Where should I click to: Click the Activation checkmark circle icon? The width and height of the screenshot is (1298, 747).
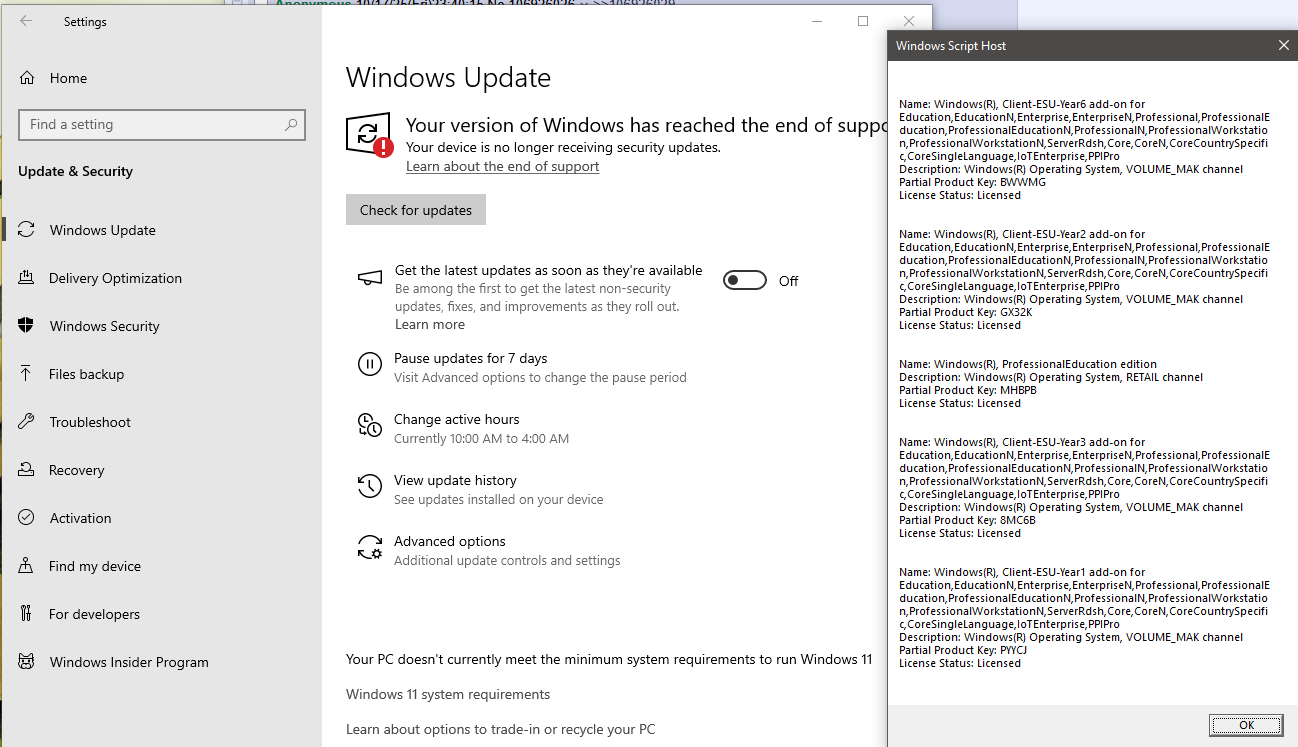pos(27,518)
